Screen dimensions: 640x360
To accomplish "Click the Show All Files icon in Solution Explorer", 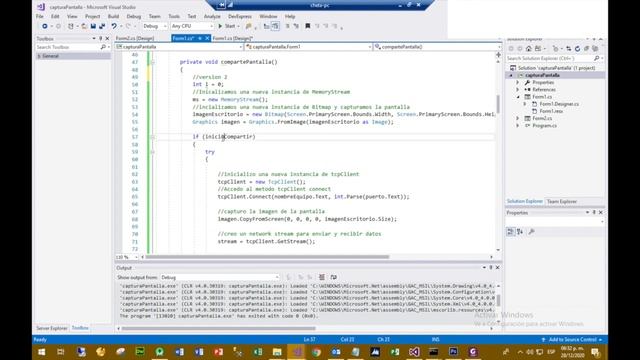I will click(595, 49).
